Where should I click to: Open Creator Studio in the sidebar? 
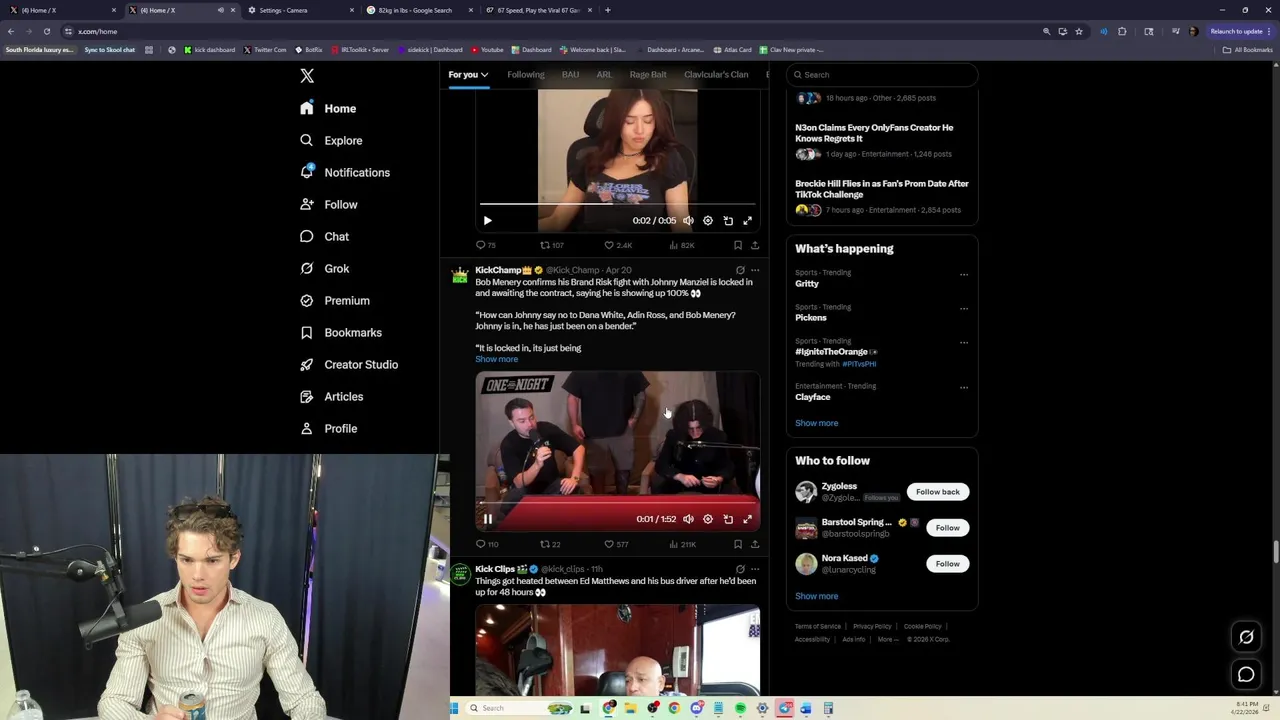[349, 364]
